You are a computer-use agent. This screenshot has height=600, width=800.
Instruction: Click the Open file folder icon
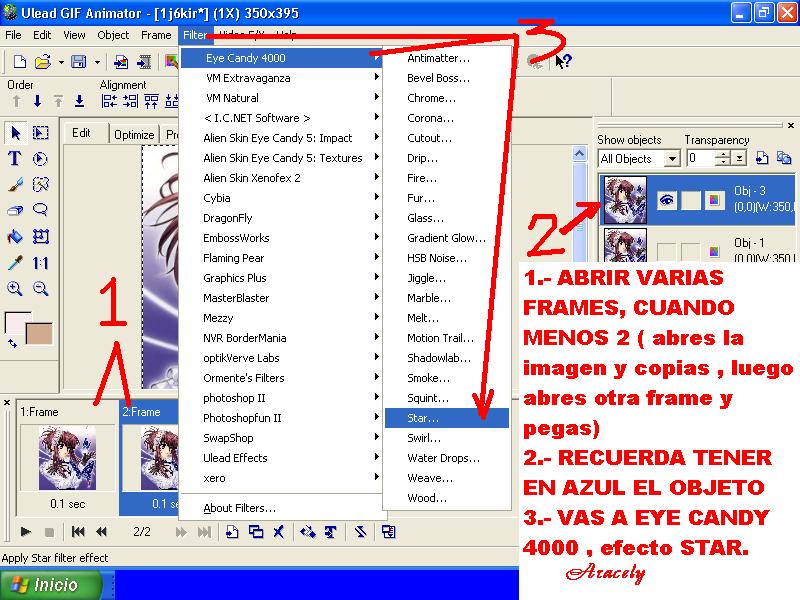click(x=43, y=62)
